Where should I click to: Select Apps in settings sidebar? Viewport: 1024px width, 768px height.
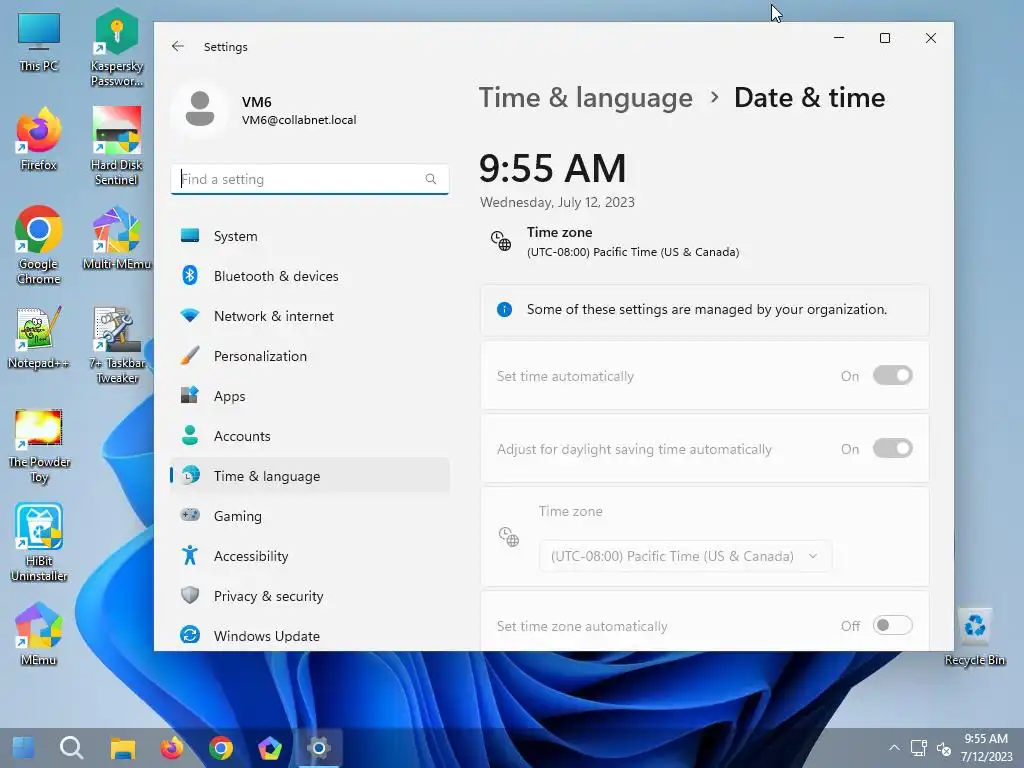coord(310,396)
